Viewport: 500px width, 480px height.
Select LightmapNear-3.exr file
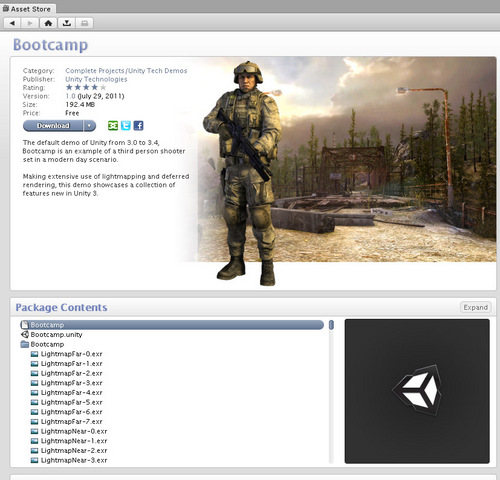pos(74,460)
